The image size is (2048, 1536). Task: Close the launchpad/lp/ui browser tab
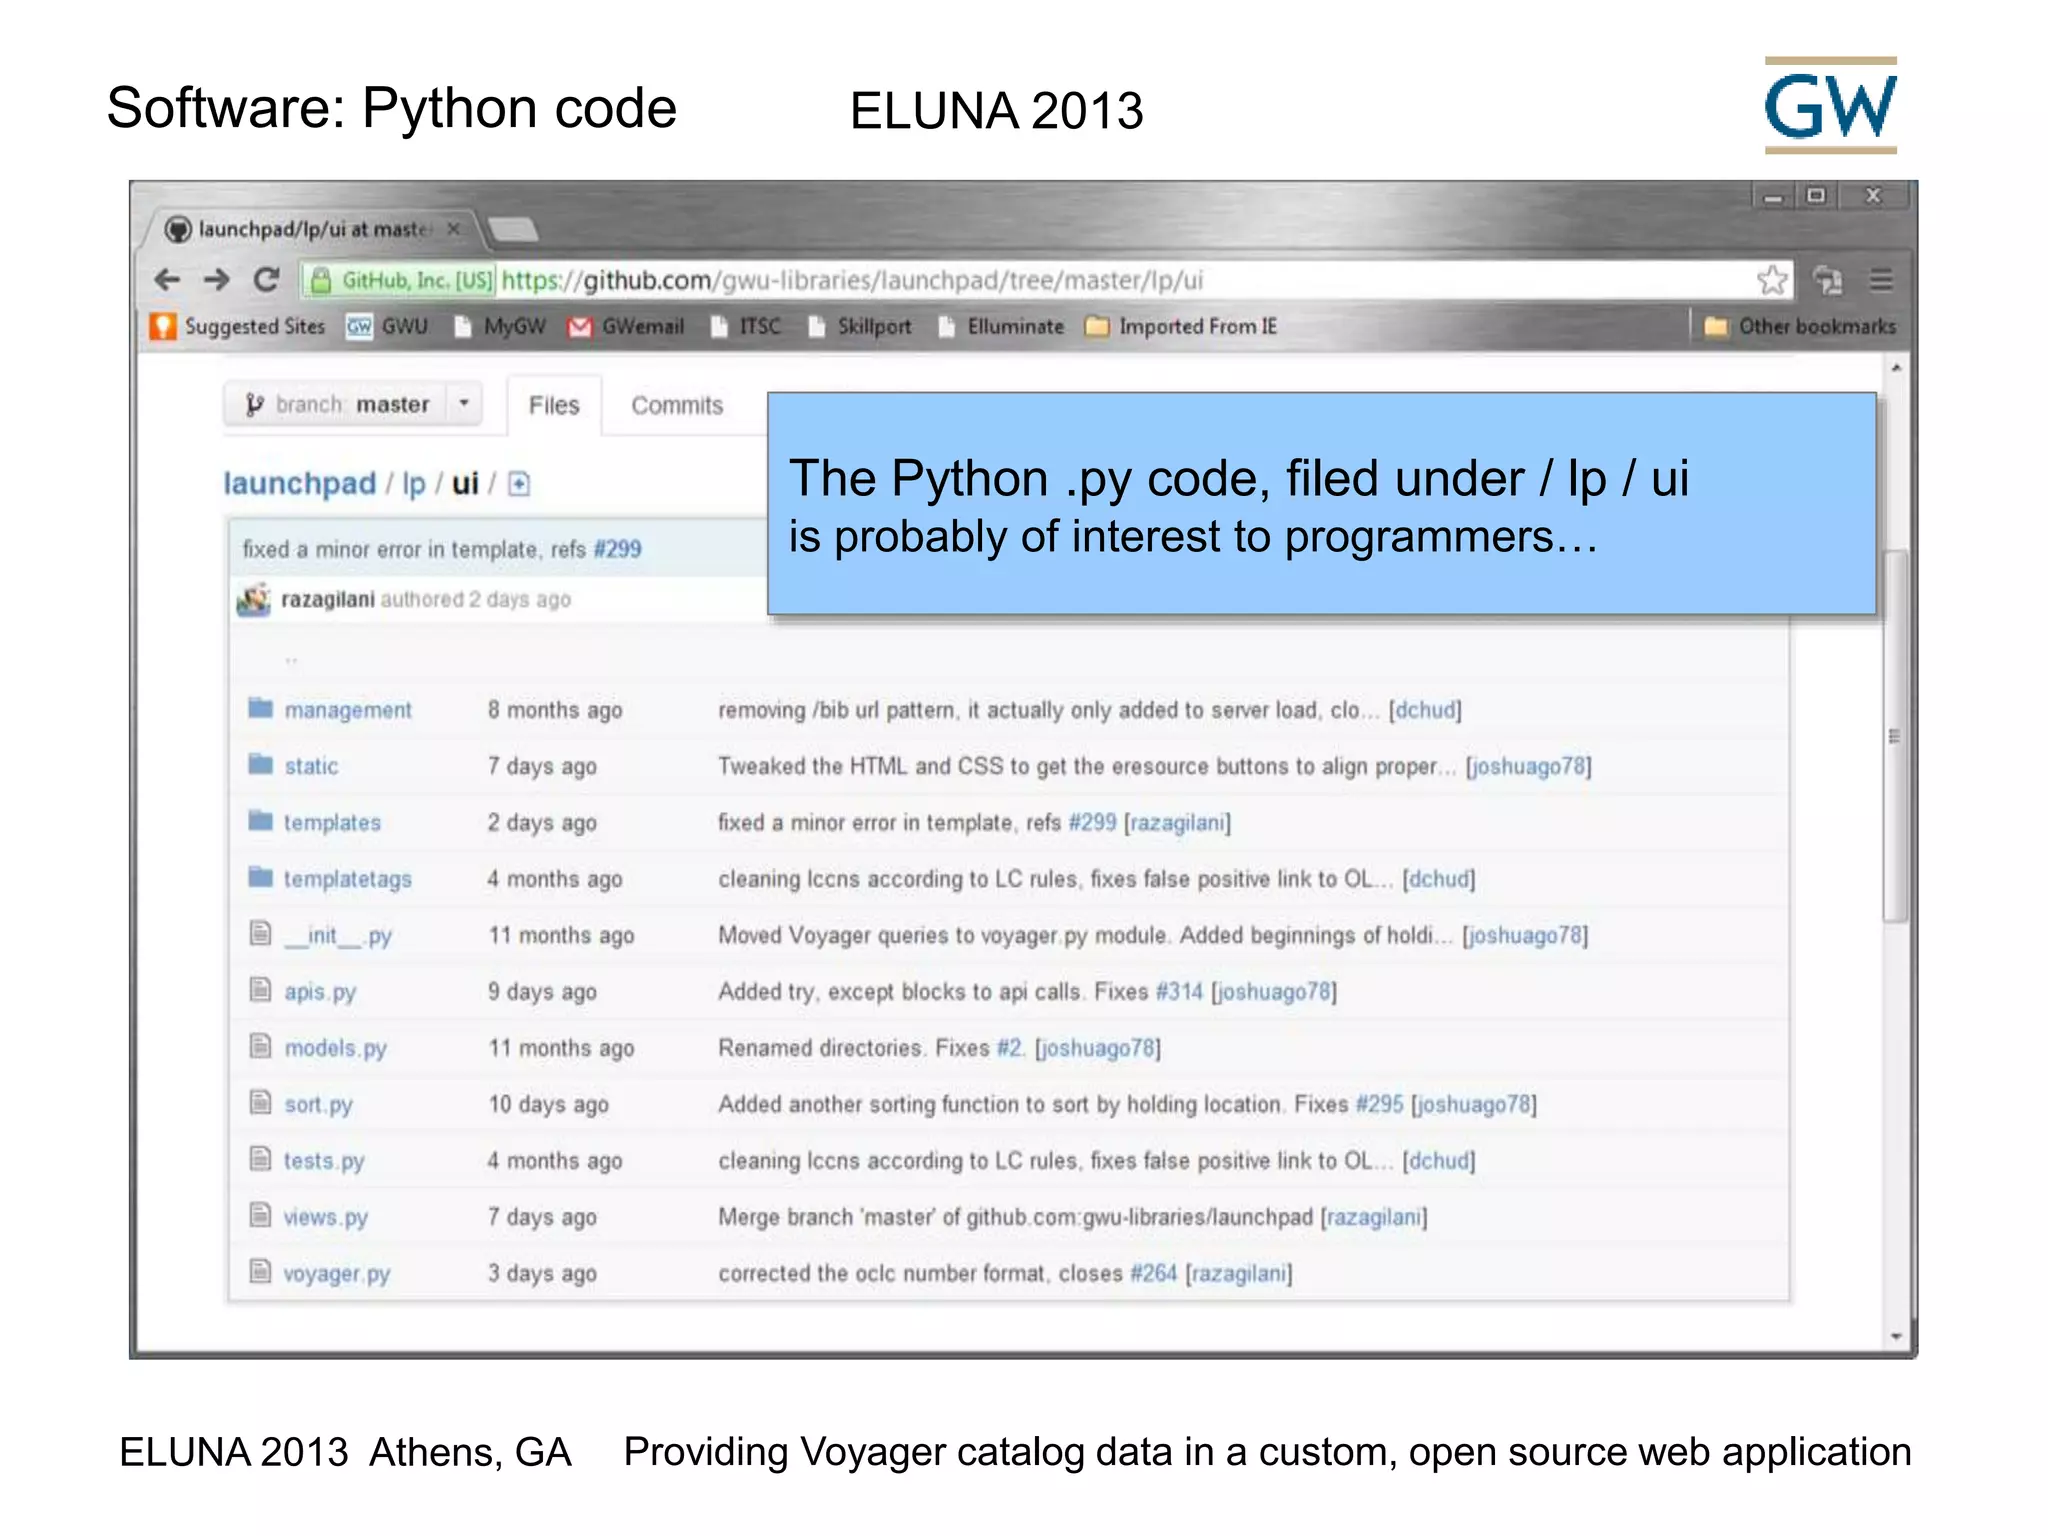[x=453, y=229]
